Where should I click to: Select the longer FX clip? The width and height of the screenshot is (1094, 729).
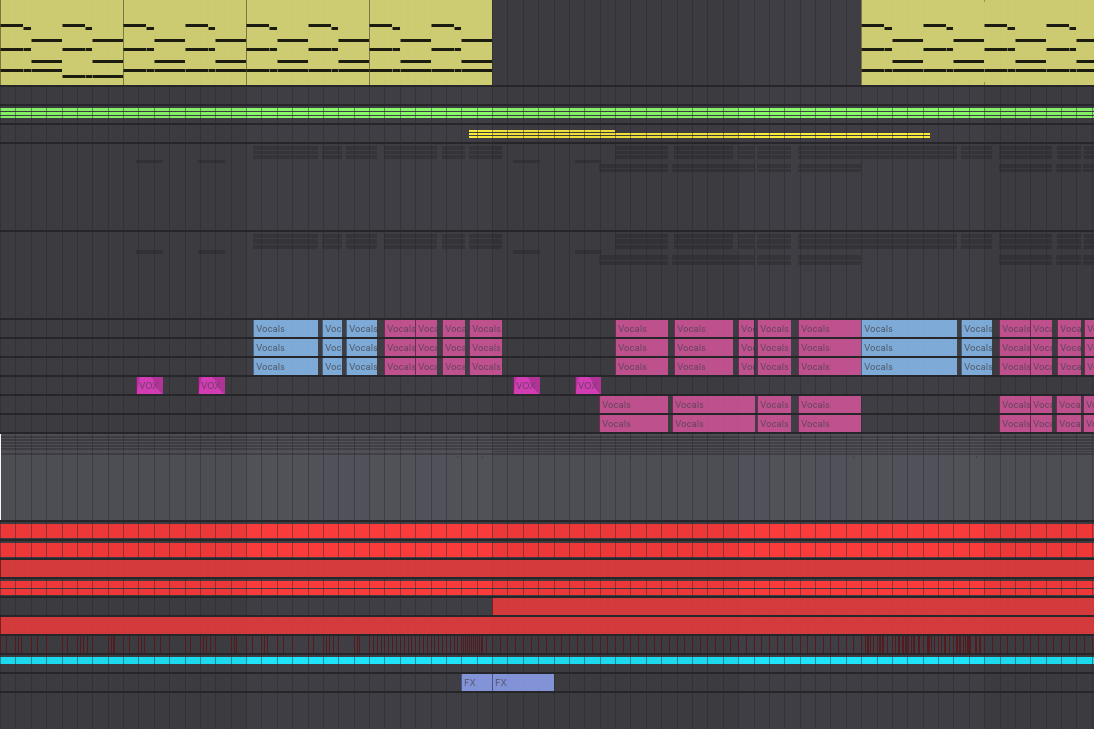click(523, 682)
